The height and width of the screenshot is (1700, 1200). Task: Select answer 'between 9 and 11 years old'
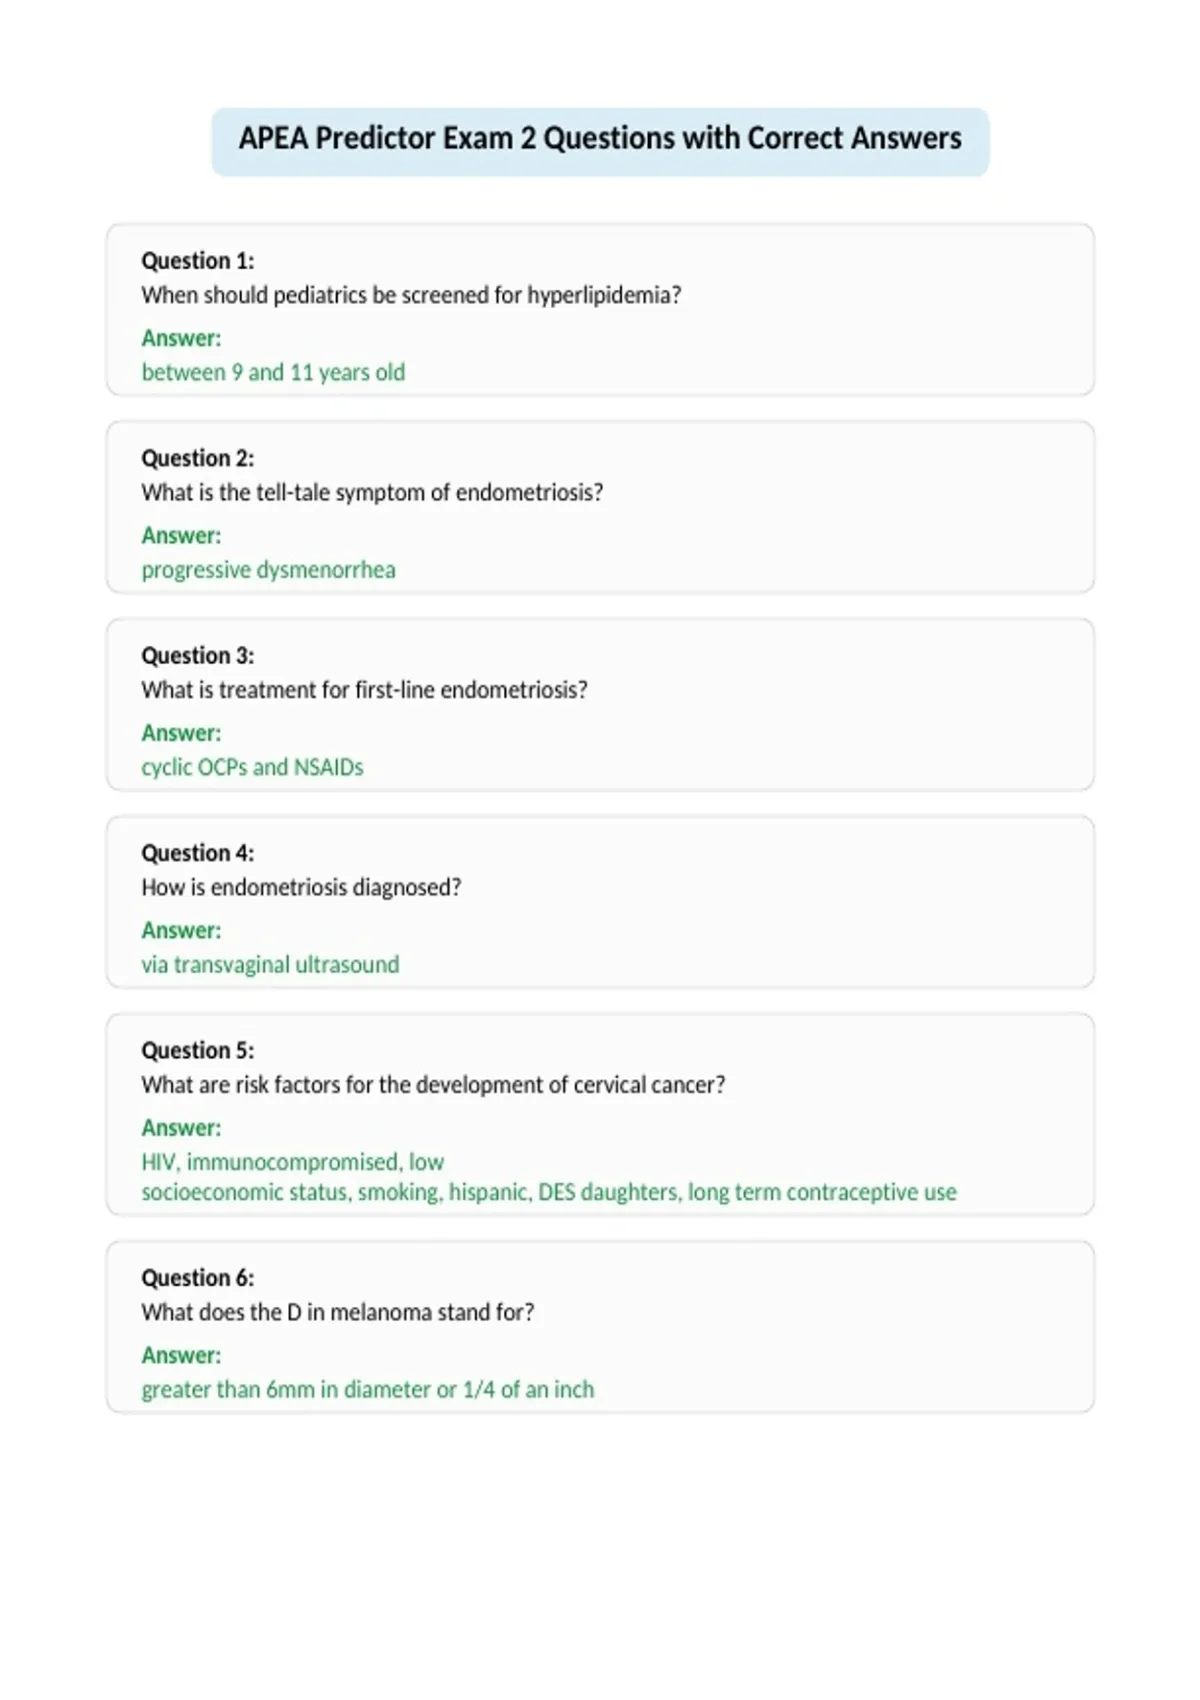pyautogui.click(x=273, y=372)
